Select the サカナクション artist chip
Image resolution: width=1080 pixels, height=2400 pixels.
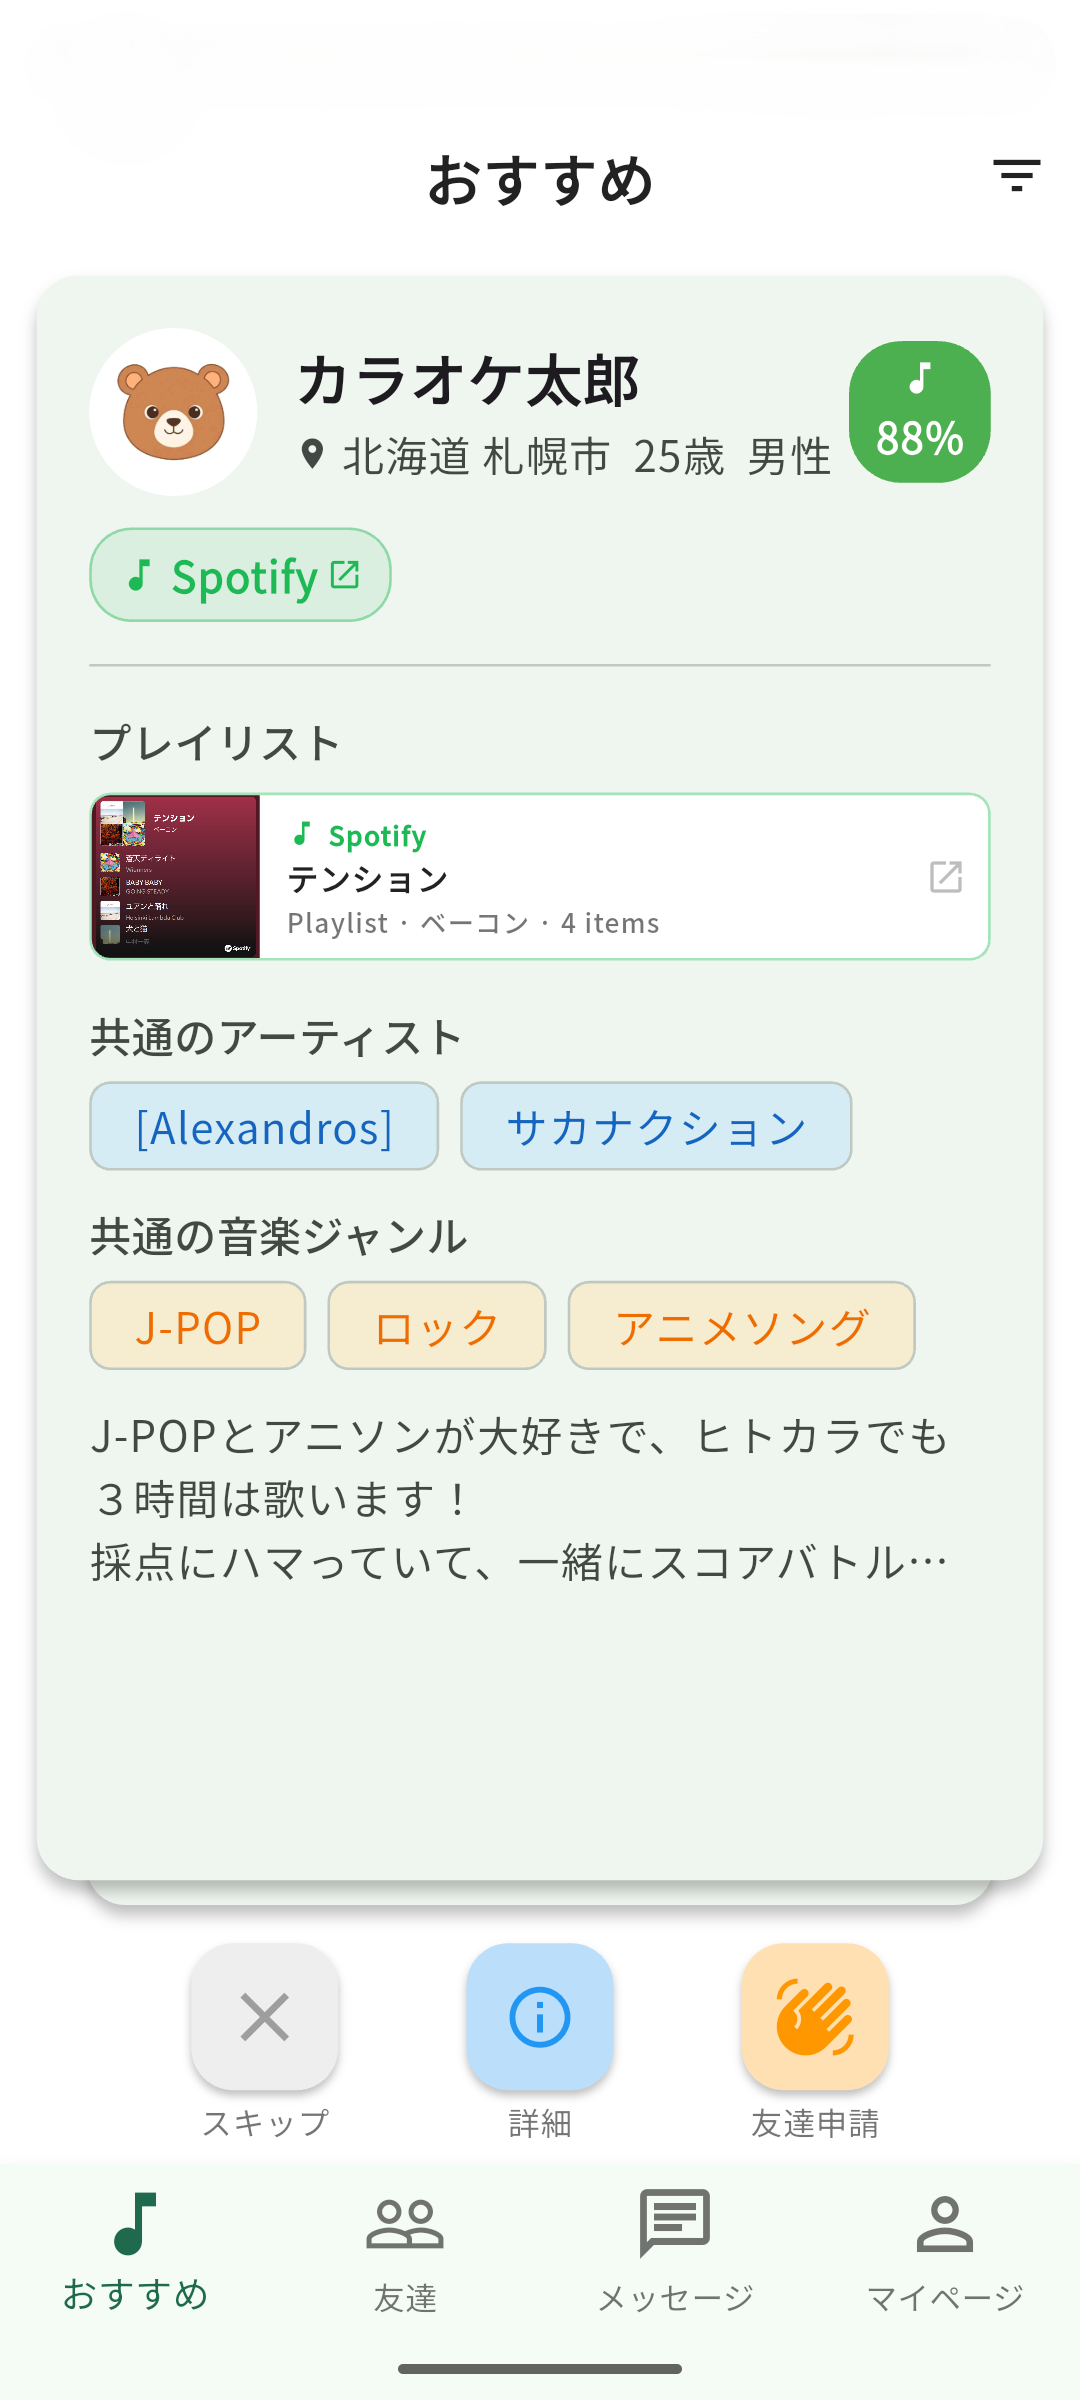point(656,1127)
